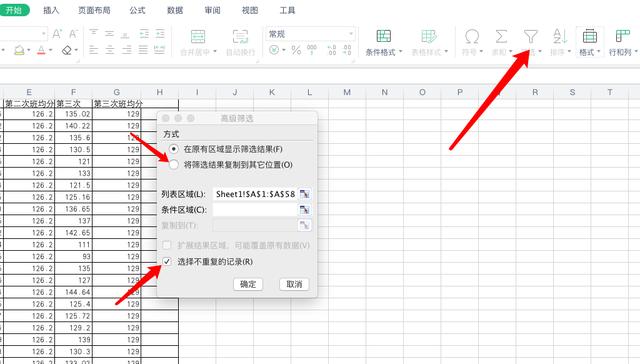Click the Sum sigma icon
The width and height of the screenshot is (640, 364).
(x=501, y=37)
